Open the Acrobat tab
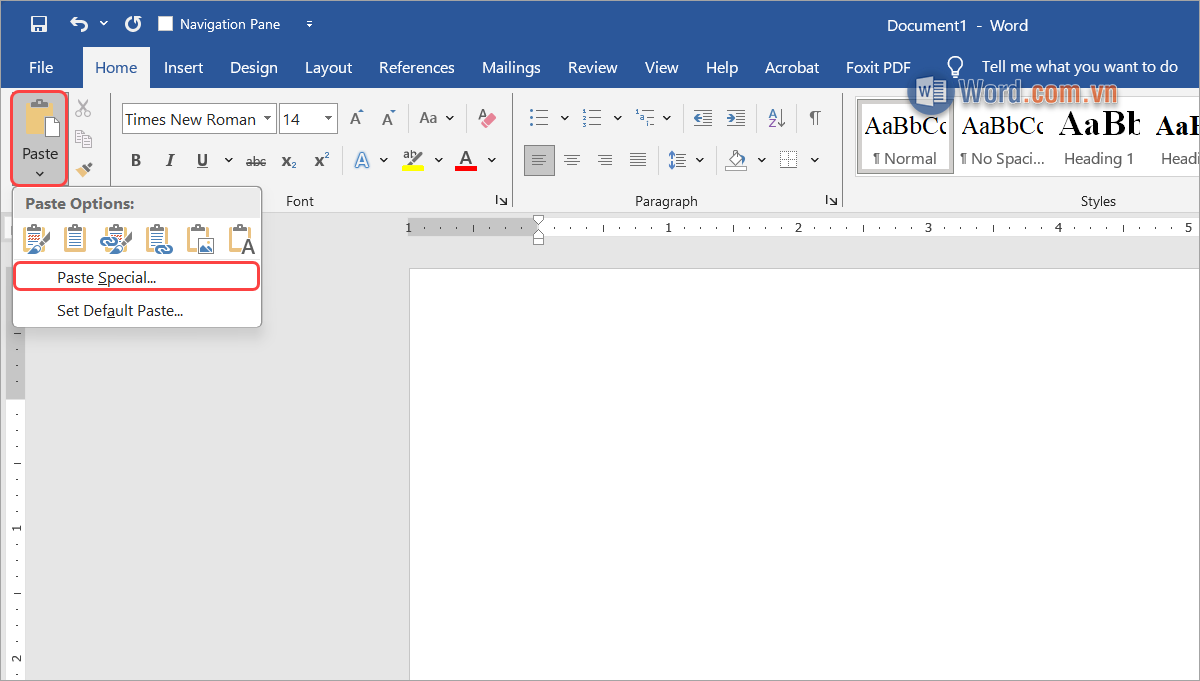 [792, 68]
